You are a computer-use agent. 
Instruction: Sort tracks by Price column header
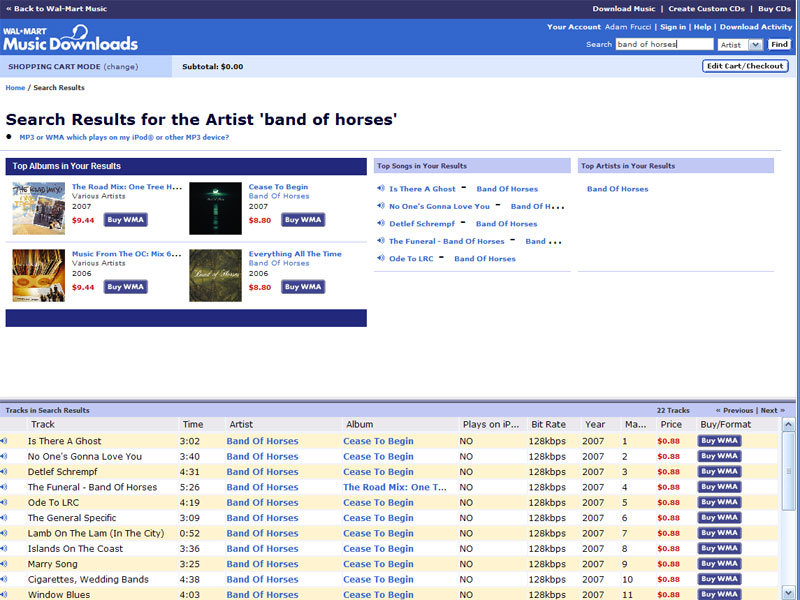671,424
